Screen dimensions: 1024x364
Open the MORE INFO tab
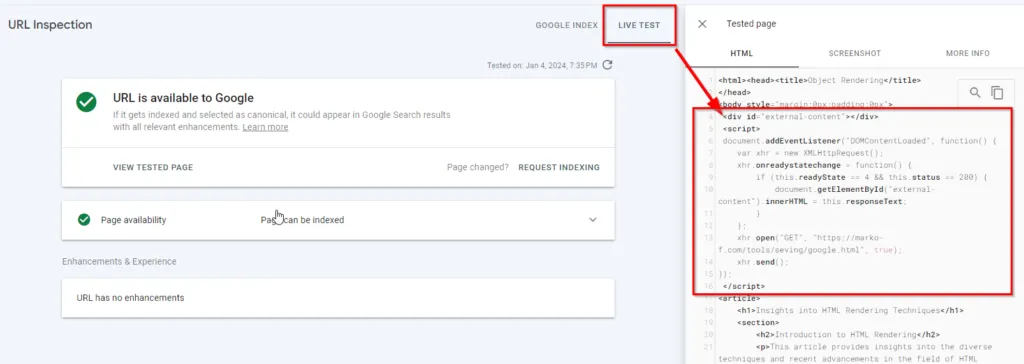click(x=967, y=54)
